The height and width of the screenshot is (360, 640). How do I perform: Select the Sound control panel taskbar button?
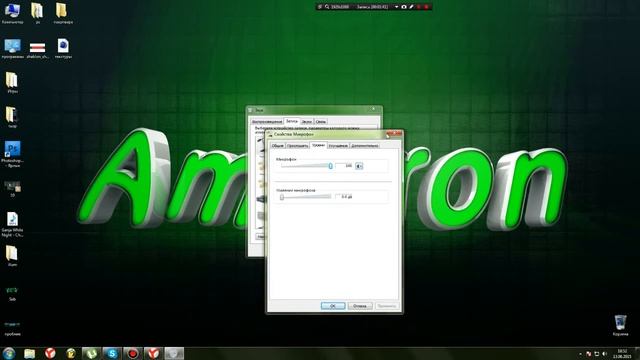point(174,353)
